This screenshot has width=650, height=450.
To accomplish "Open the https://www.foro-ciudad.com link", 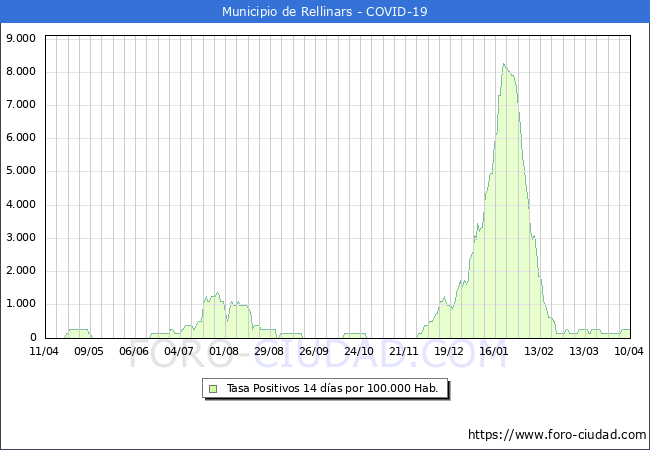I will 557,434.
